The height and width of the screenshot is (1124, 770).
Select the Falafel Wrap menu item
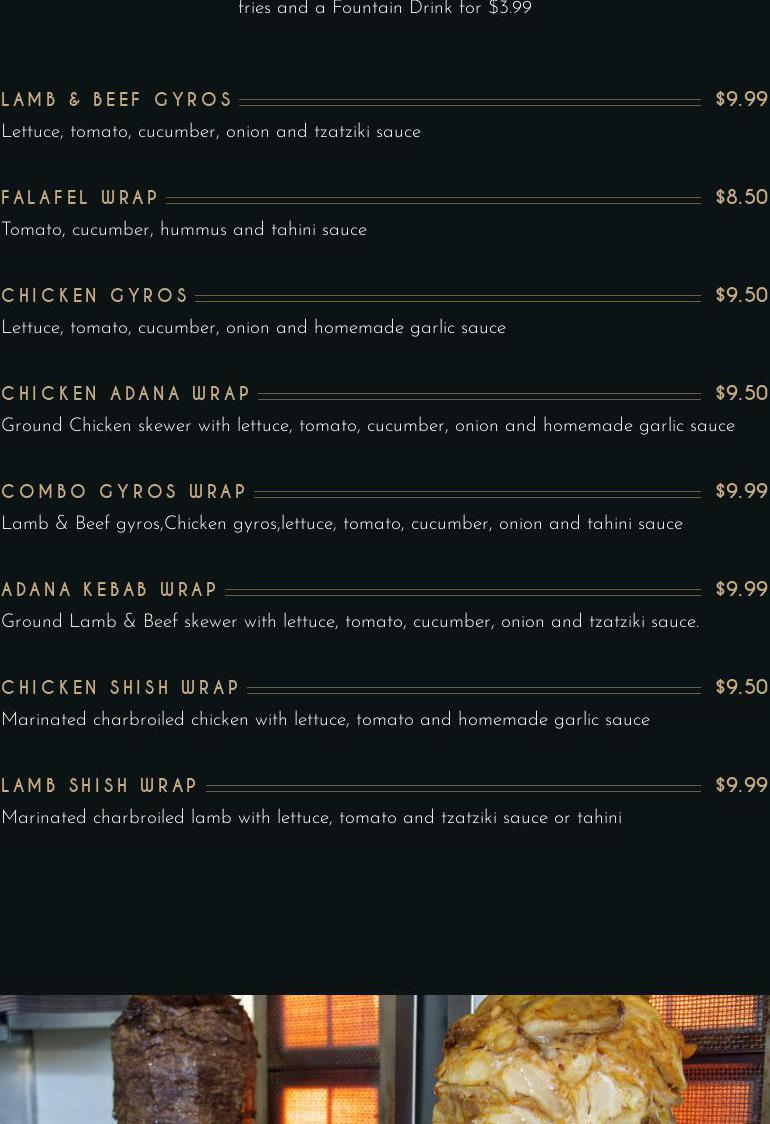(80, 198)
